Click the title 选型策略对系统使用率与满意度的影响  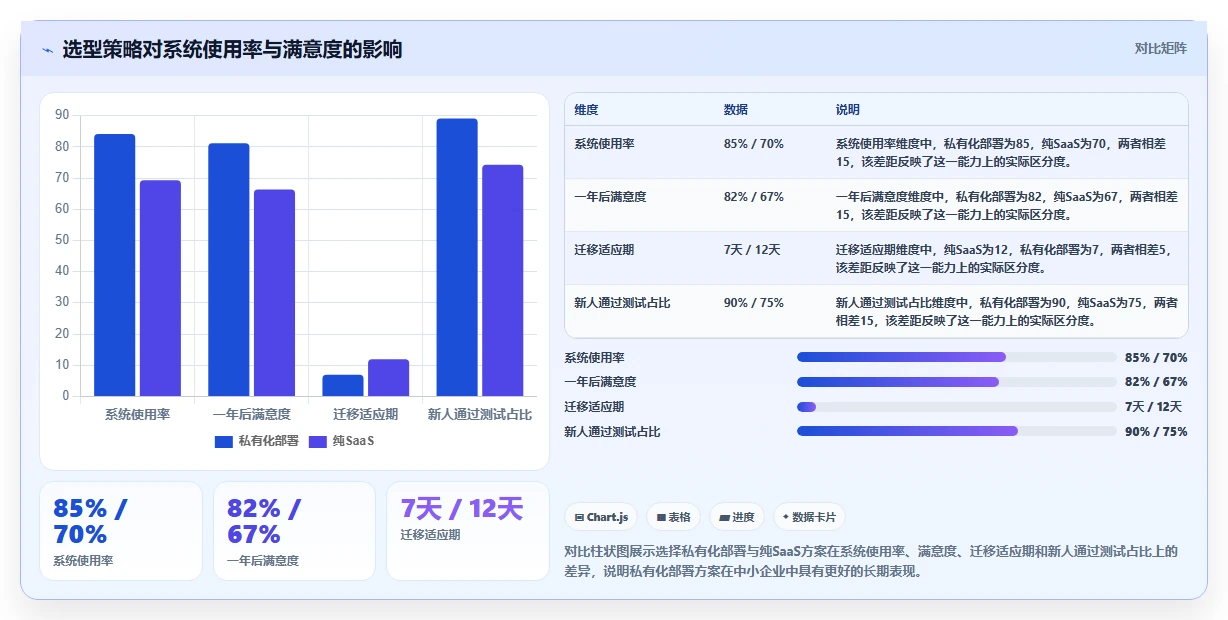coord(232,50)
